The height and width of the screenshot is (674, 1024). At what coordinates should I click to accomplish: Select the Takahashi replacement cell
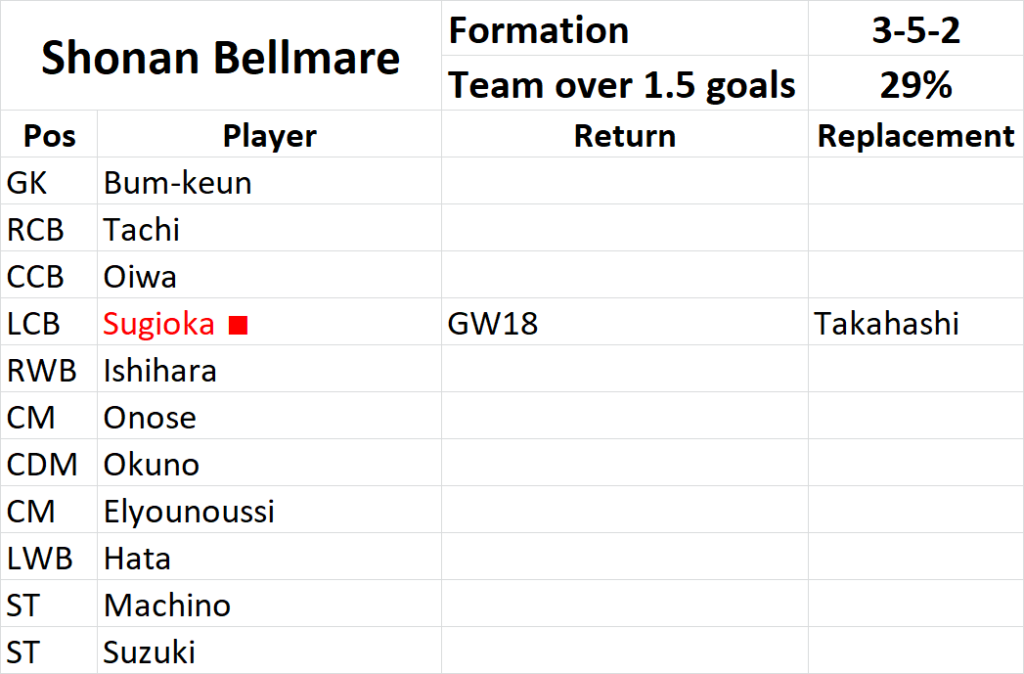tap(916, 322)
